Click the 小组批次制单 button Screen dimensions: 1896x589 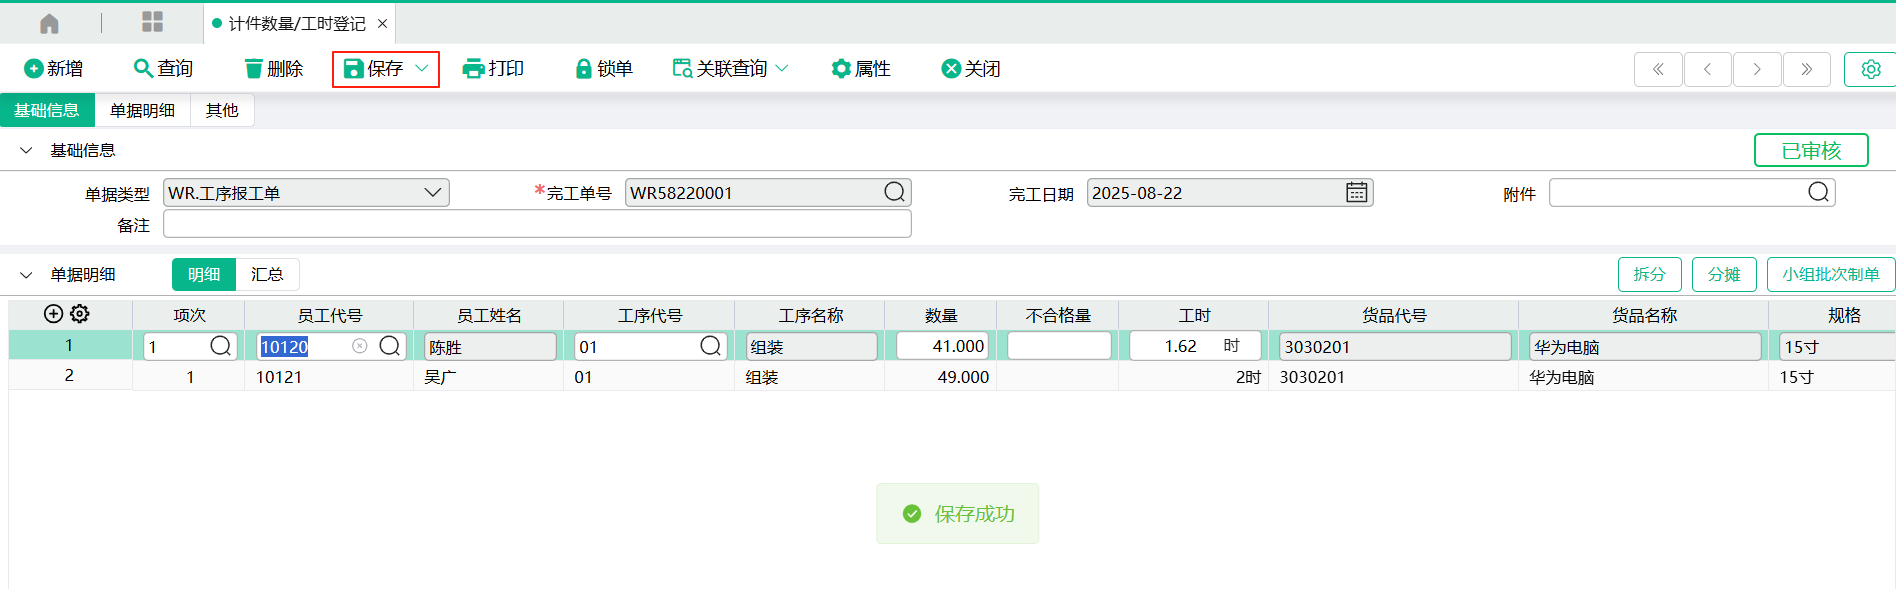[1830, 274]
